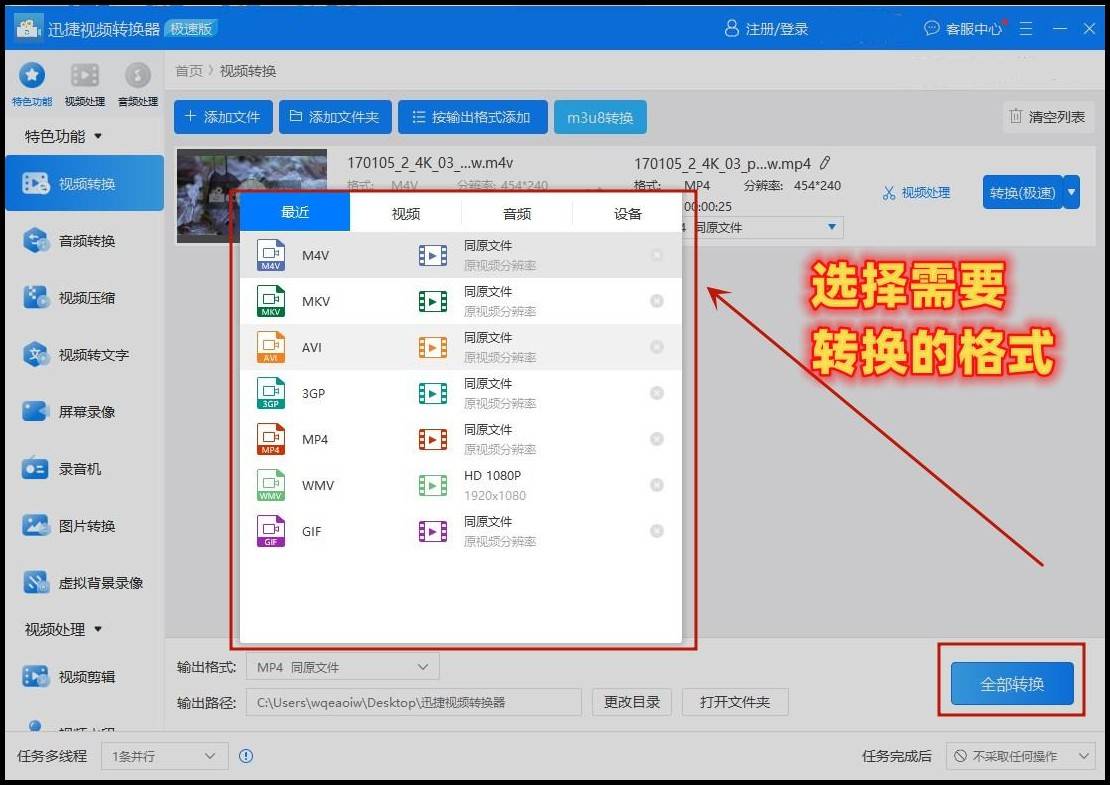1110x785 pixels.
Task: Select 同原文件 preset in MKV row
Action: coord(478,301)
